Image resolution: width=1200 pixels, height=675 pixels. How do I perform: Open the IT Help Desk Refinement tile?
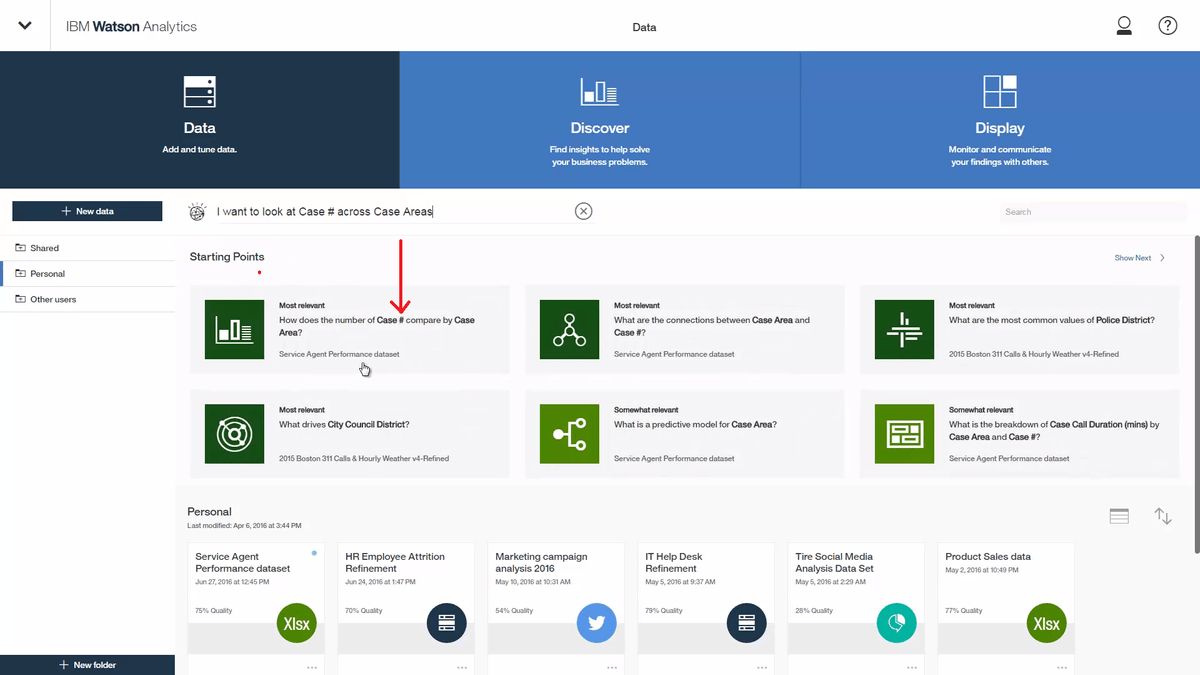tap(706, 606)
